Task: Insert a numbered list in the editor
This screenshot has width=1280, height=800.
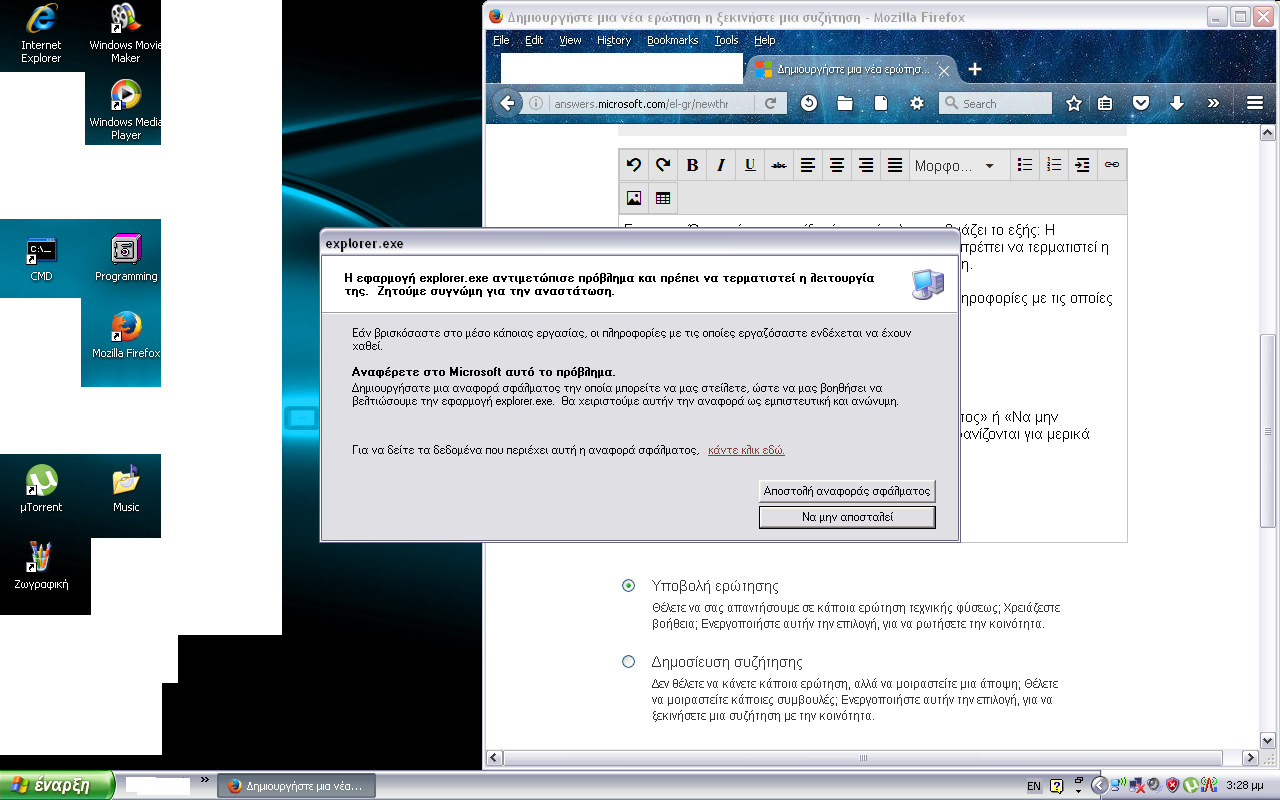Action: coord(1053,165)
